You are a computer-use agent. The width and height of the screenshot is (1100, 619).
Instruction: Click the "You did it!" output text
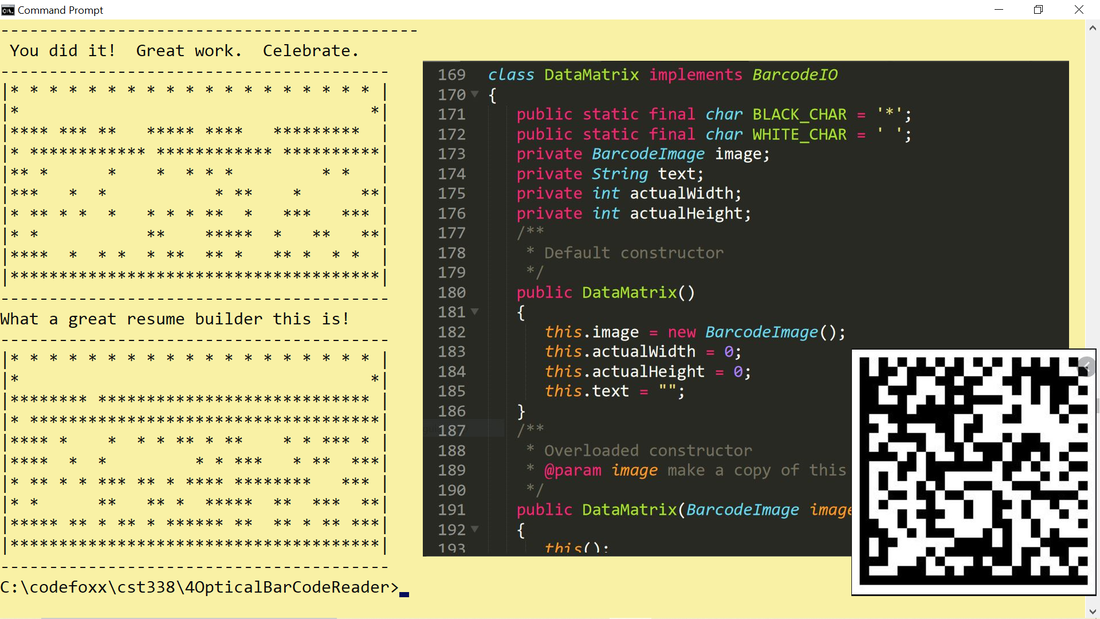pos(63,50)
